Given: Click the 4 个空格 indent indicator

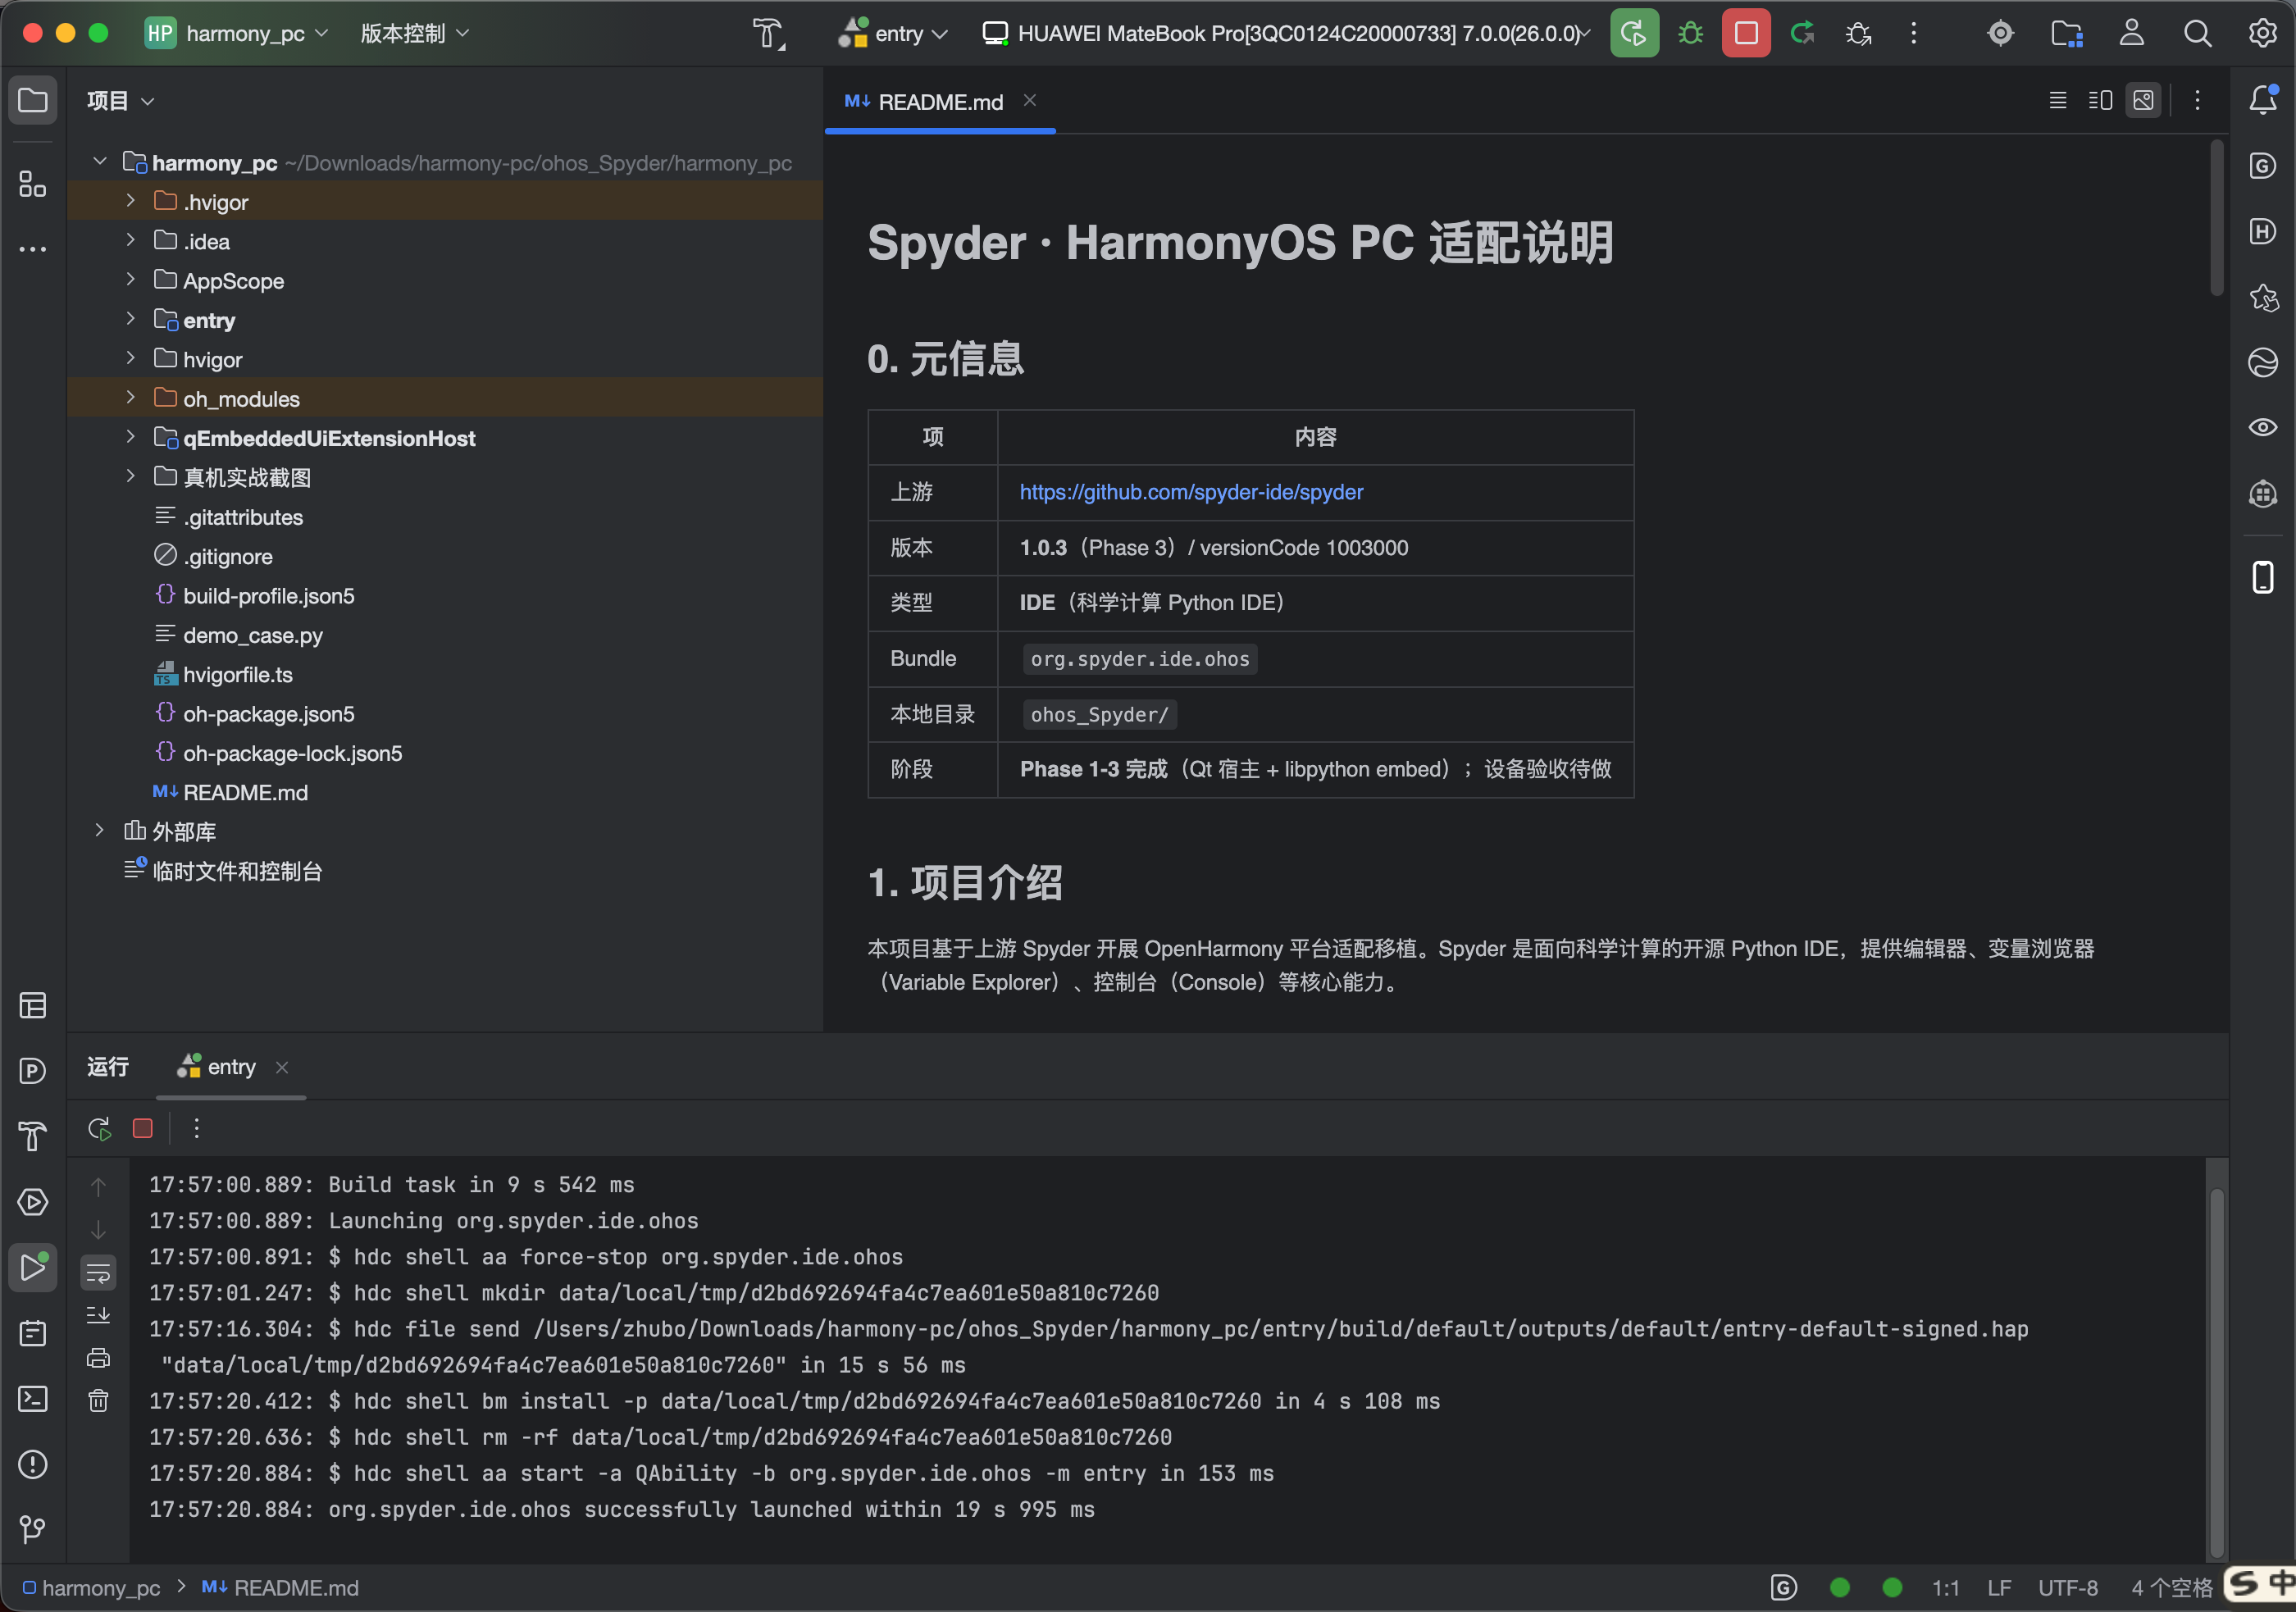Looking at the screenshot, I should click(x=2172, y=1588).
